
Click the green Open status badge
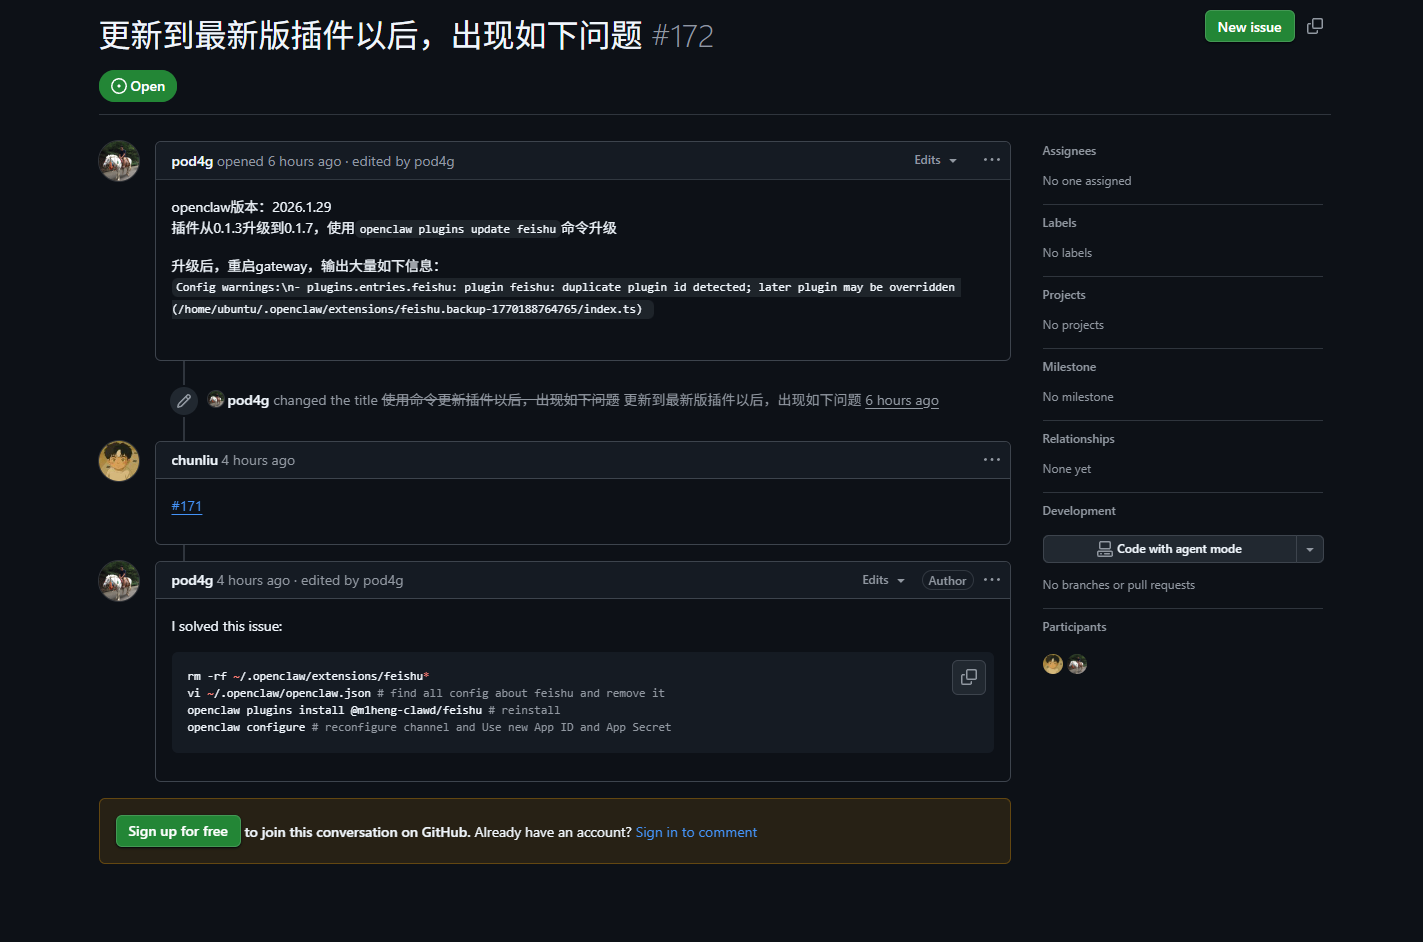tap(138, 86)
